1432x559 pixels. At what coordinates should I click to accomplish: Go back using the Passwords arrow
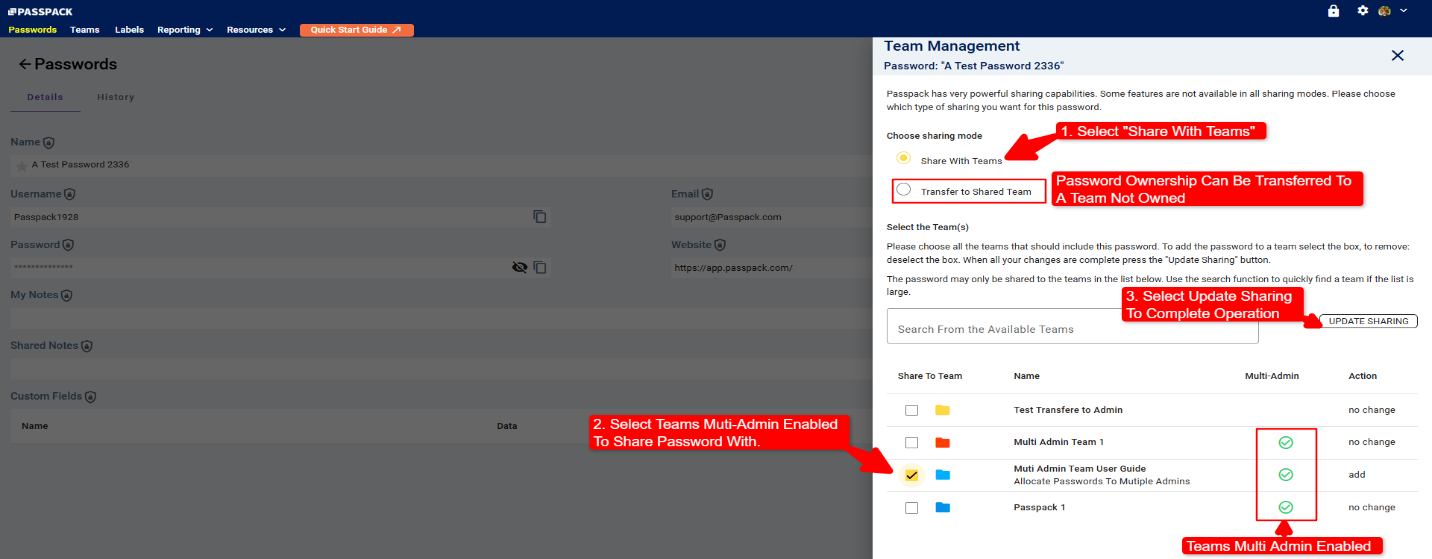(25, 64)
